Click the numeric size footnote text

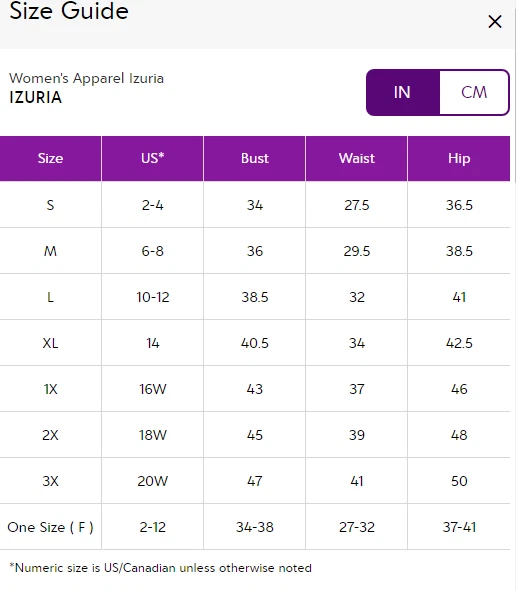tap(160, 568)
